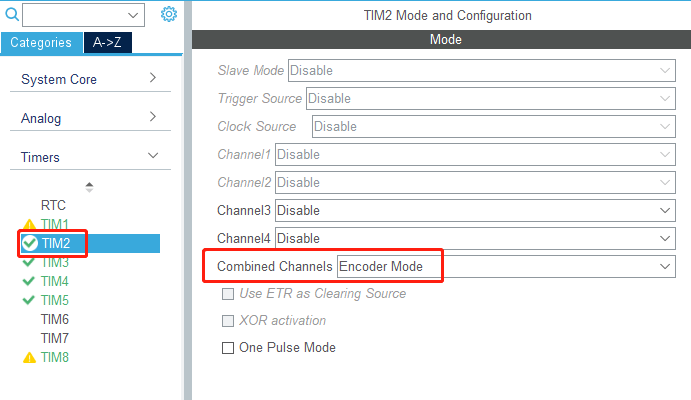
Task: Open the Combined Channels dropdown
Action: (506, 267)
